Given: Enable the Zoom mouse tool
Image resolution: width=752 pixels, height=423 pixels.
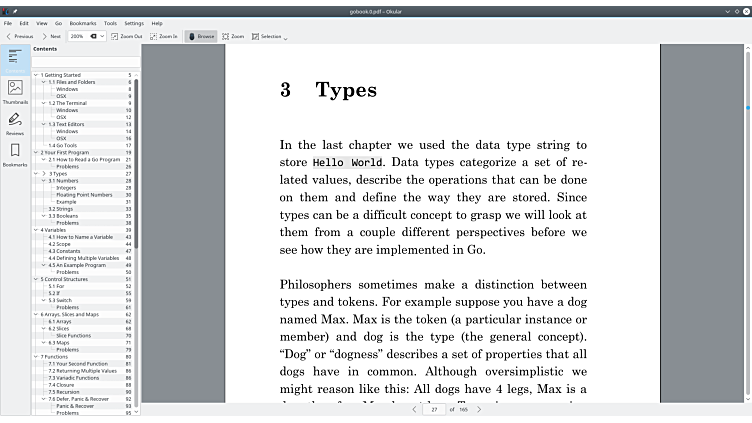Looking at the screenshot, I should tap(233, 36).
